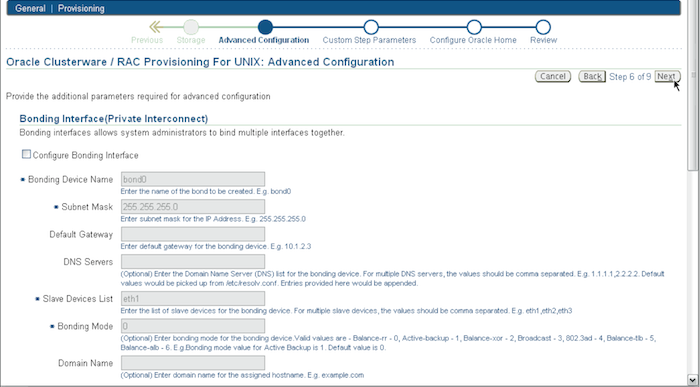This screenshot has width=700, height=387.
Task: Focus the Bonding Device Name field
Action: click(193, 179)
